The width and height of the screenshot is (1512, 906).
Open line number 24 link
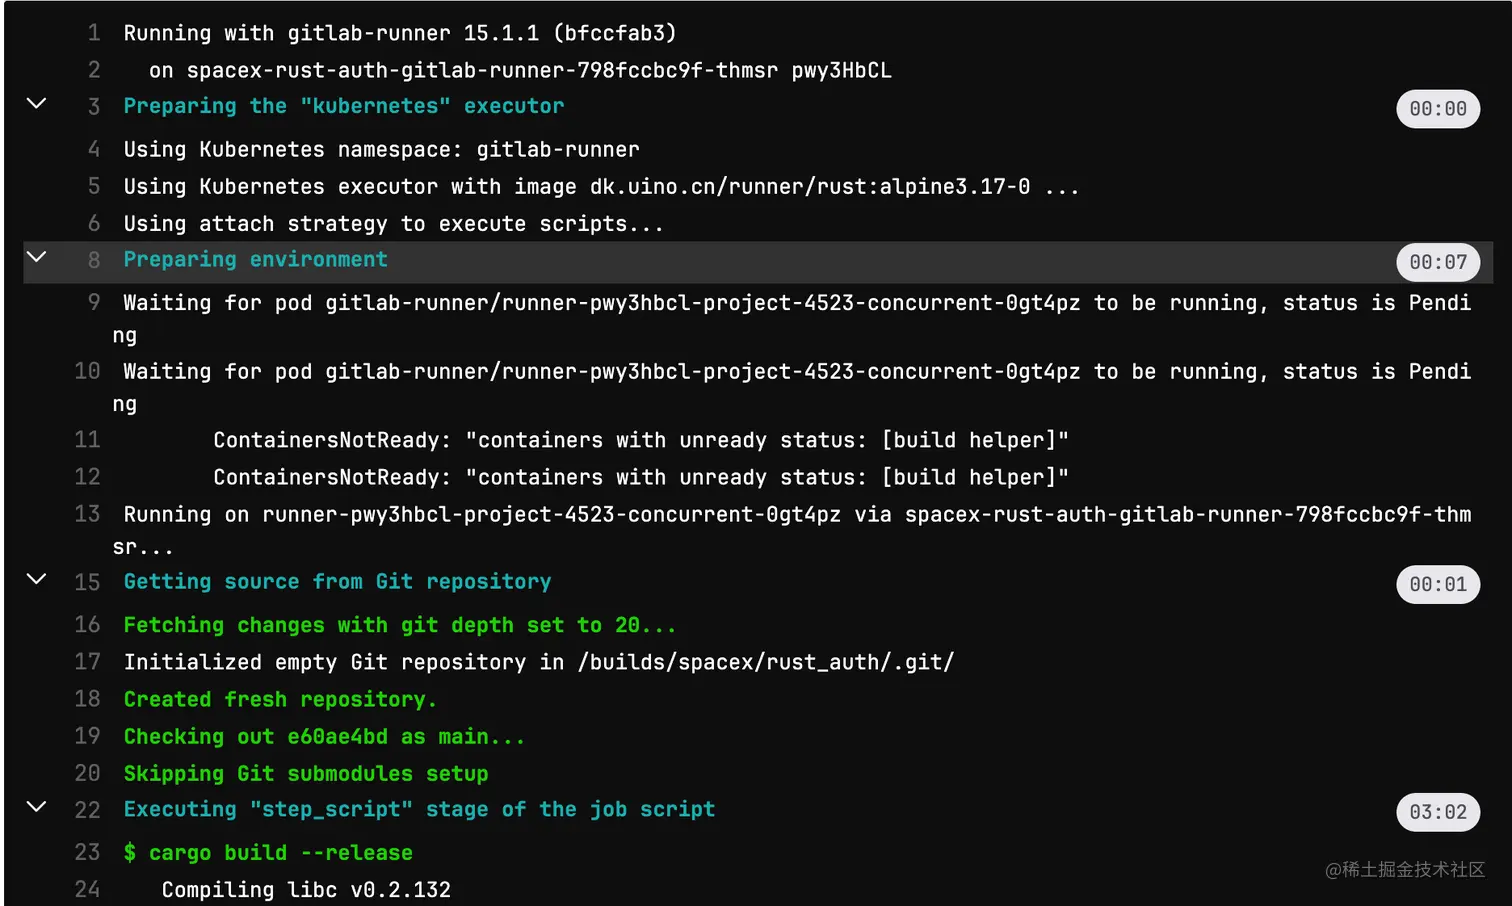point(88,889)
